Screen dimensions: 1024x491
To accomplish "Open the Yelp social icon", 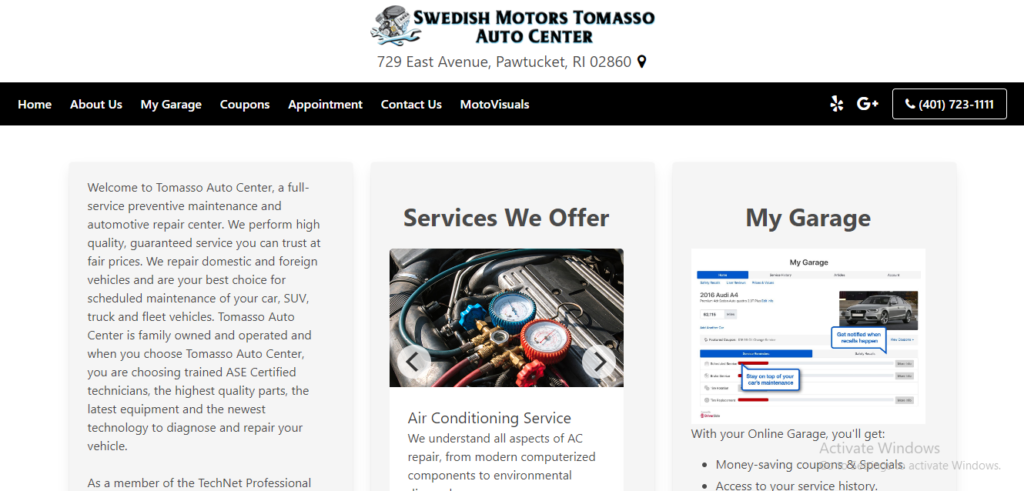I will click(x=837, y=104).
